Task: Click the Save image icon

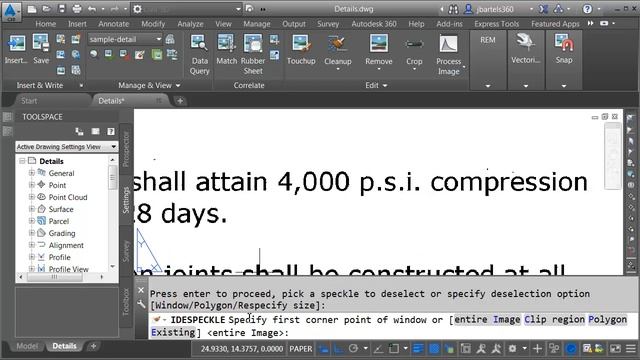Action: pos(41,49)
